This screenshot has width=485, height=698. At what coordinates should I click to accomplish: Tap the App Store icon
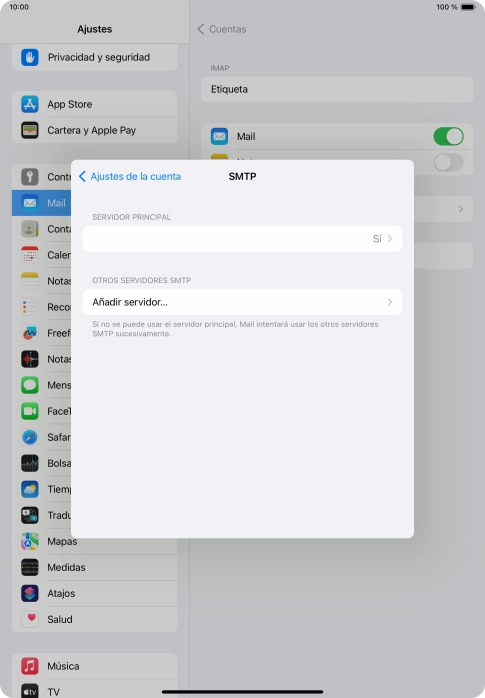(x=30, y=104)
